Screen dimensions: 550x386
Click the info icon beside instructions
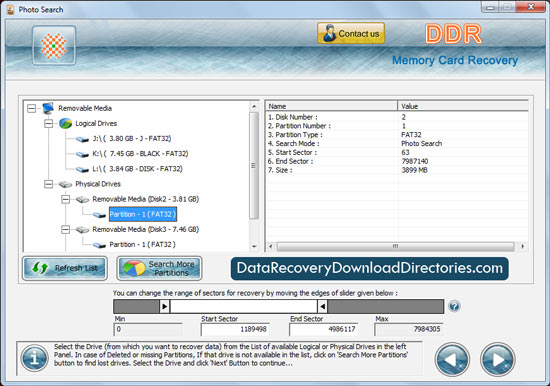(x=34, y=358)
